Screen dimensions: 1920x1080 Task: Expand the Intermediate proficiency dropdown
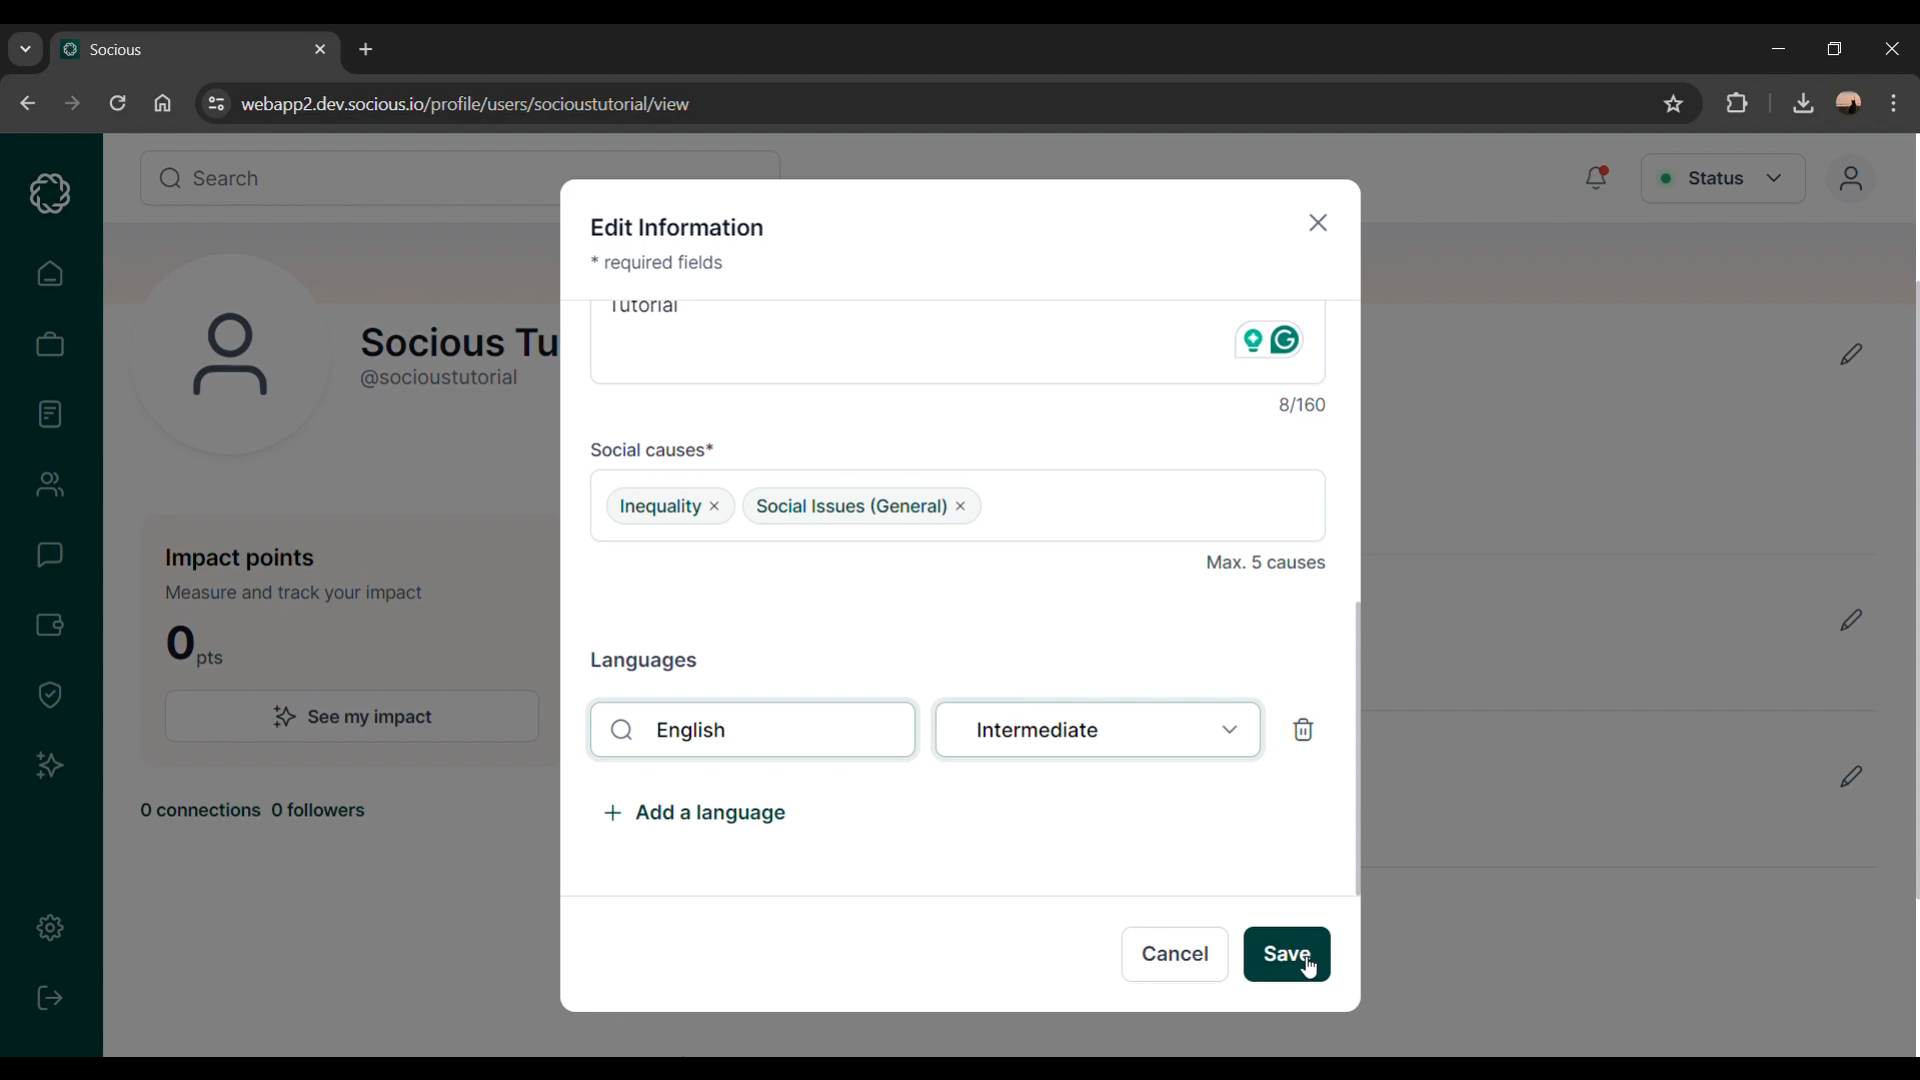(x=1098, y=730)
